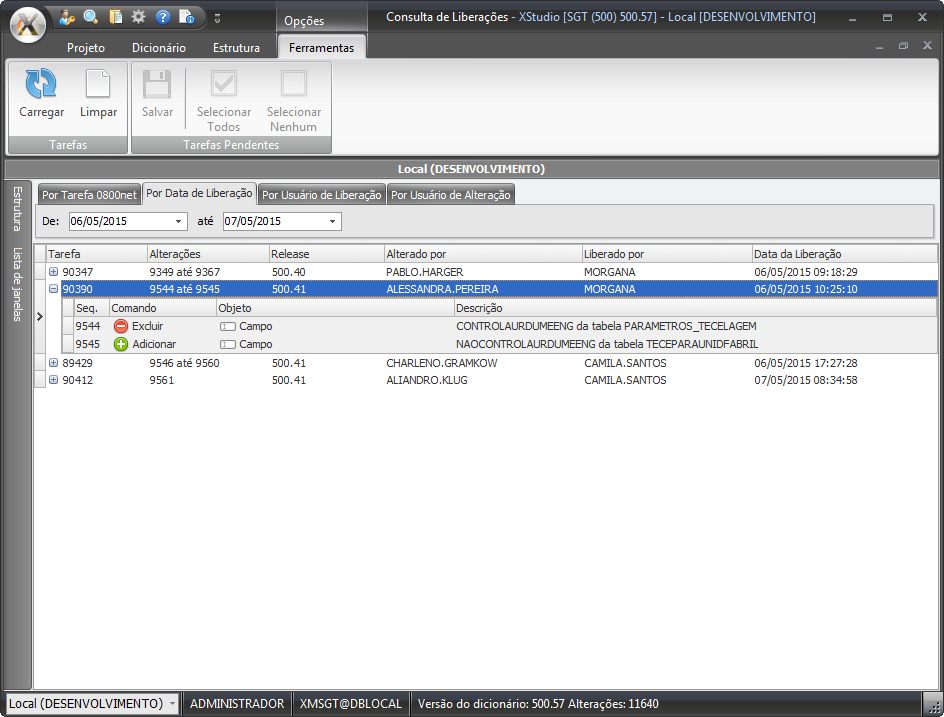Open the 'De' start date dropdown

tap(179, 221)
